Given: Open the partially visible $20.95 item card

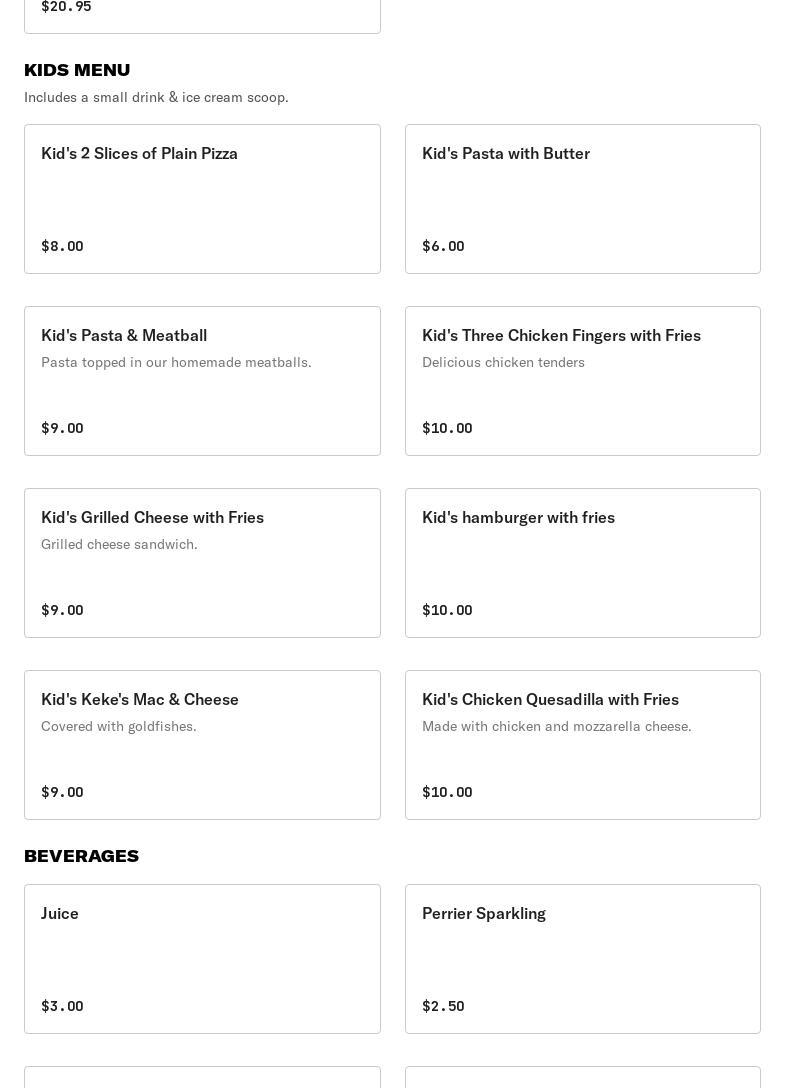Looking at the screenshot, I should pos(202,15).
